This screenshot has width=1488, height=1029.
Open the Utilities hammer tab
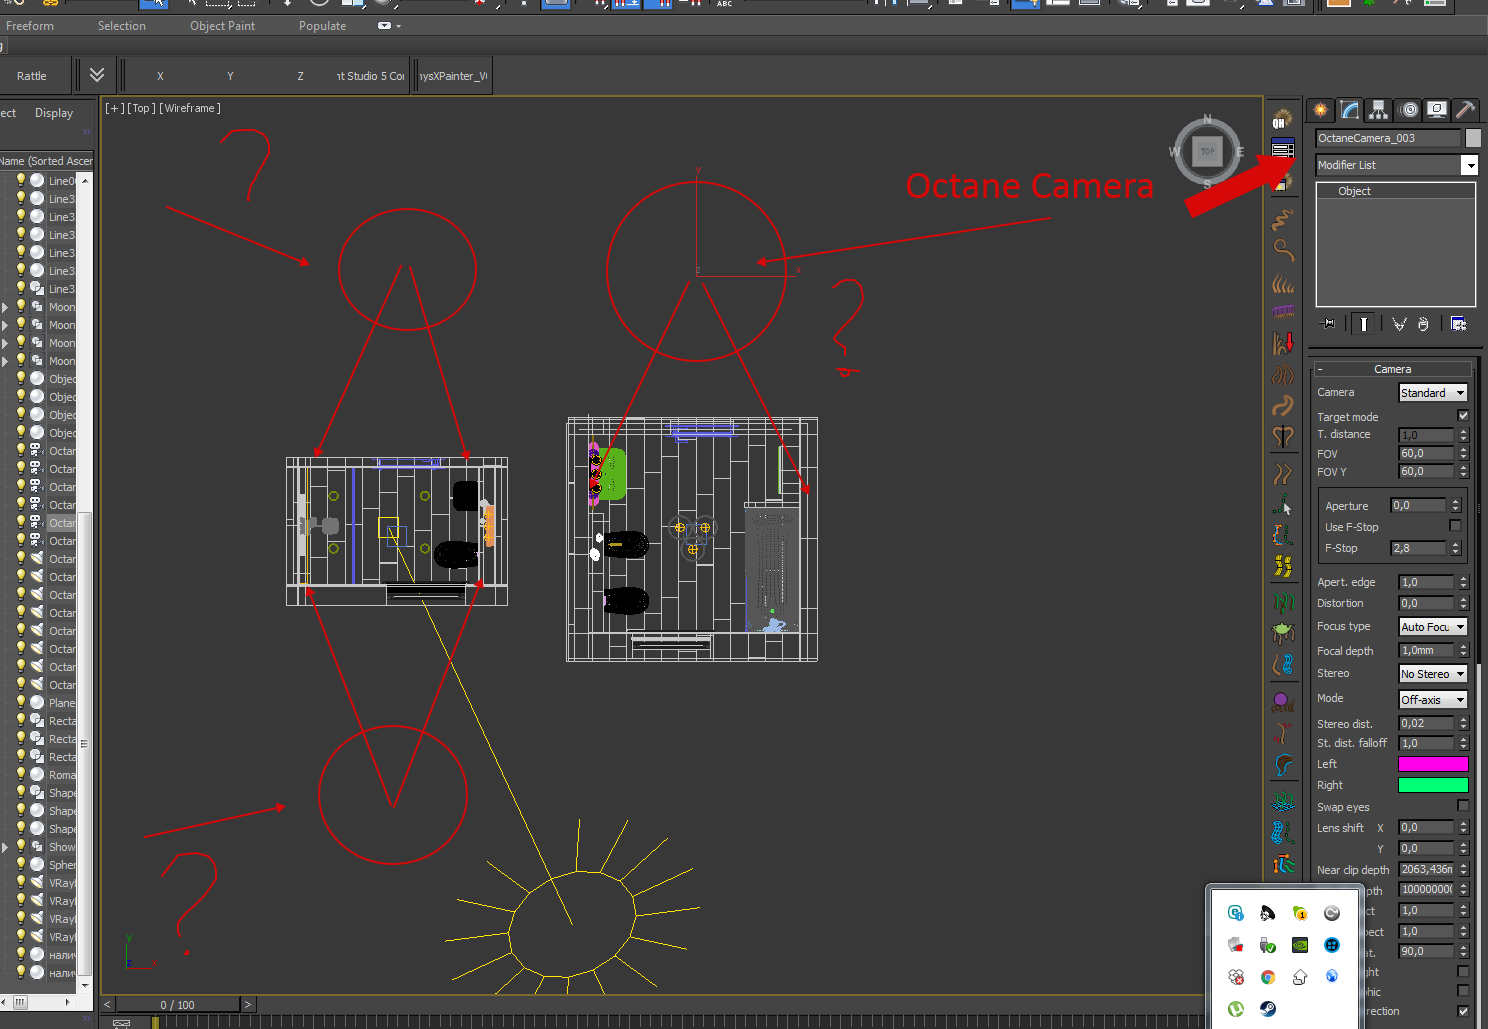1465,110
